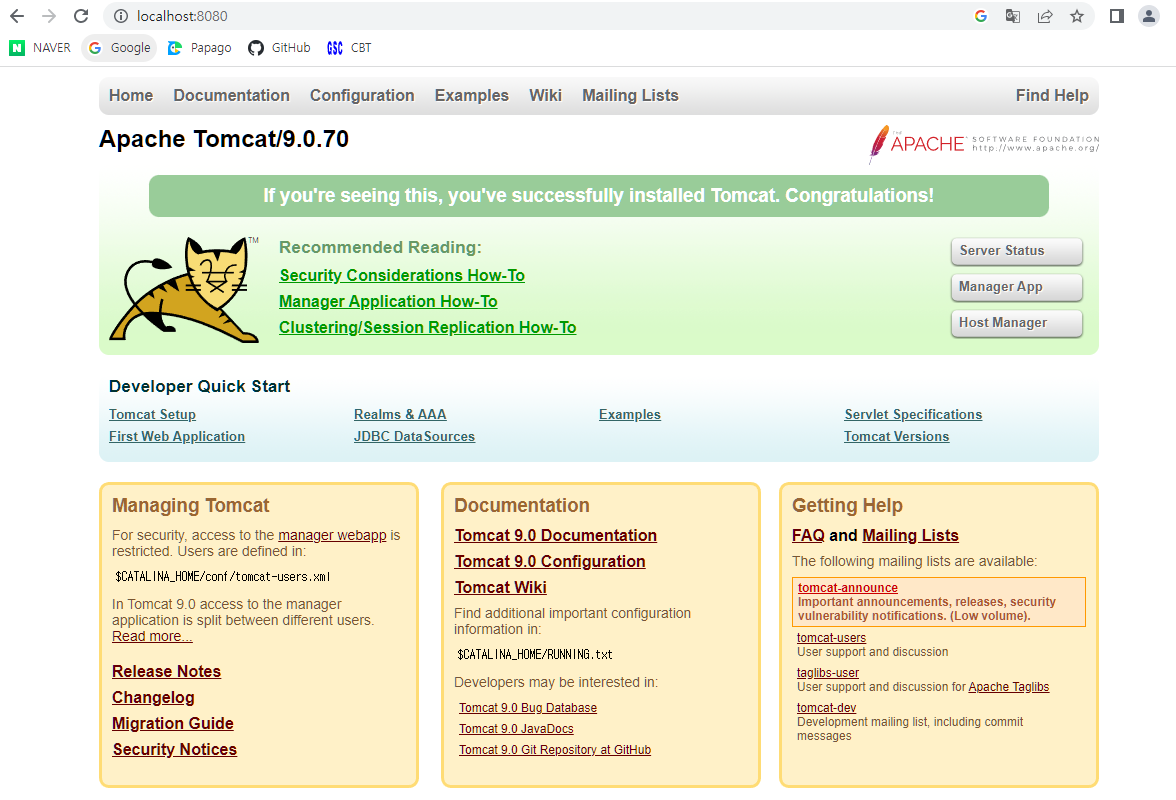Open Tomcat 9.0 Bug Database link

528,708
